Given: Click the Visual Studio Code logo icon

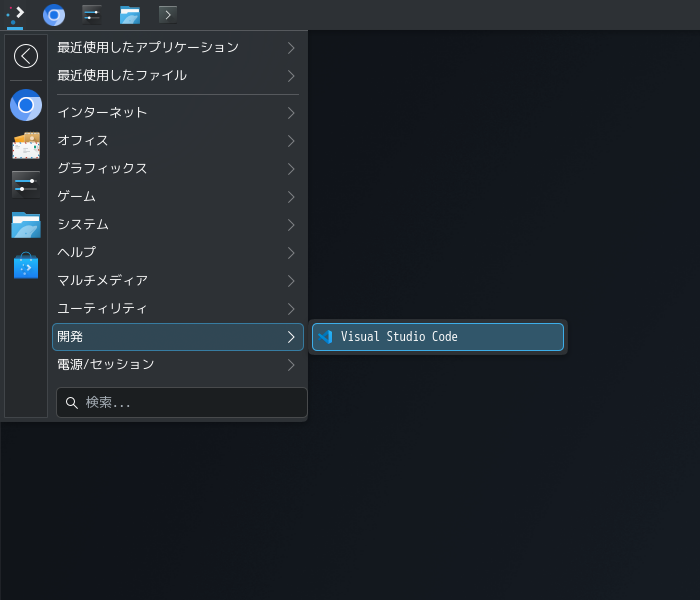Looking at the screenshot, I should pyautogui.click(x=325, y=337).
